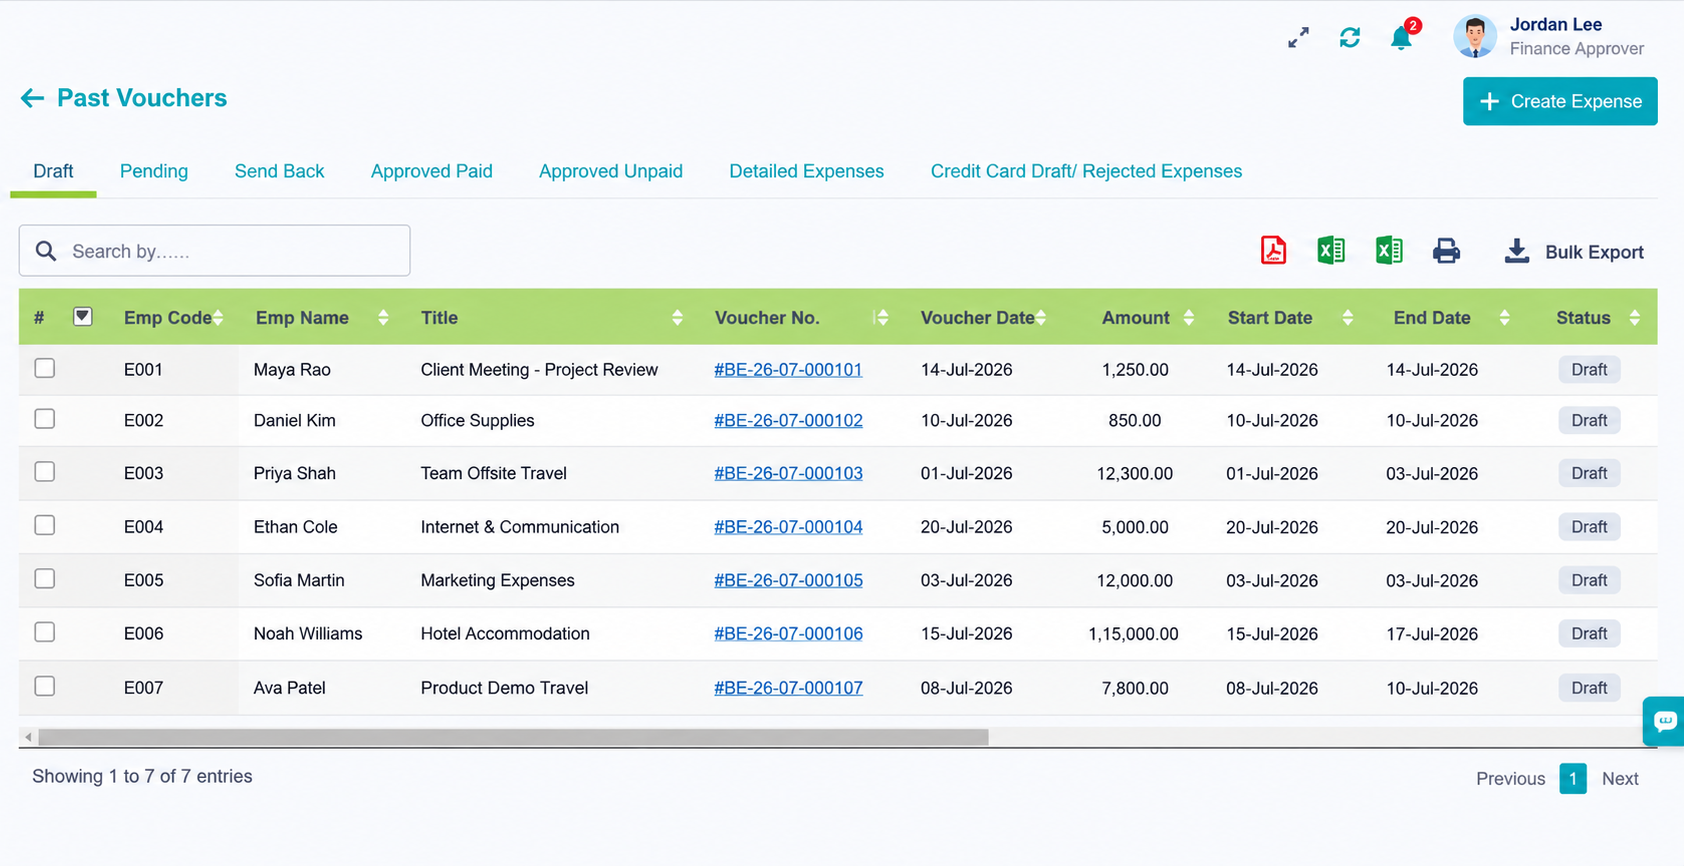The width and height of the screenshot is (1684, 866).
Task: Click page number 1 button
Action: (x=1573, y=778)
